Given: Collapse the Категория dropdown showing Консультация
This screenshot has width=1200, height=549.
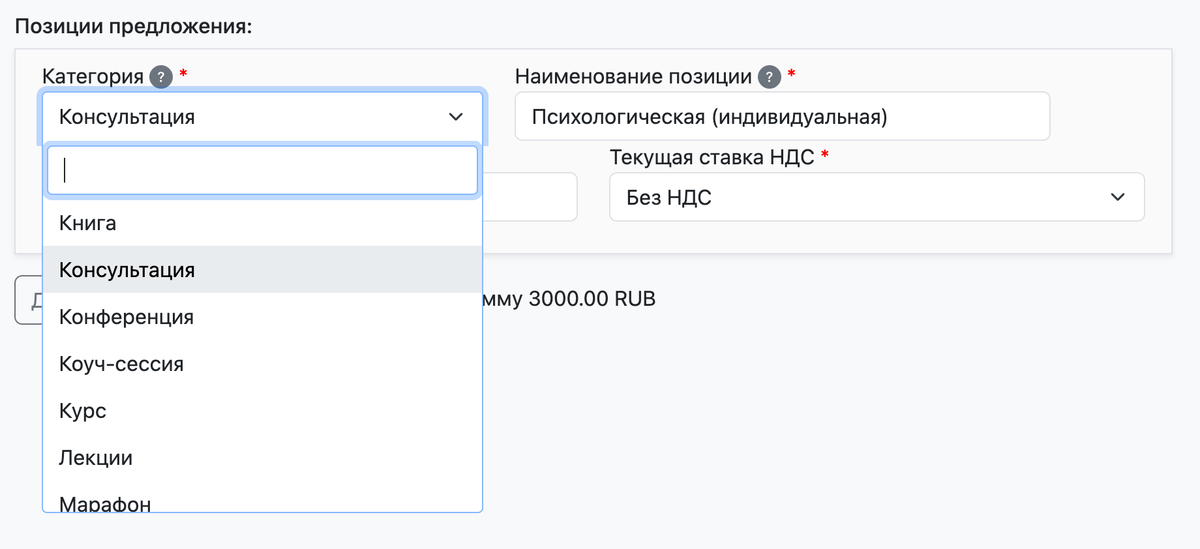Looking at the screenshot, I should pyautogui.click(x=262, y=117).
